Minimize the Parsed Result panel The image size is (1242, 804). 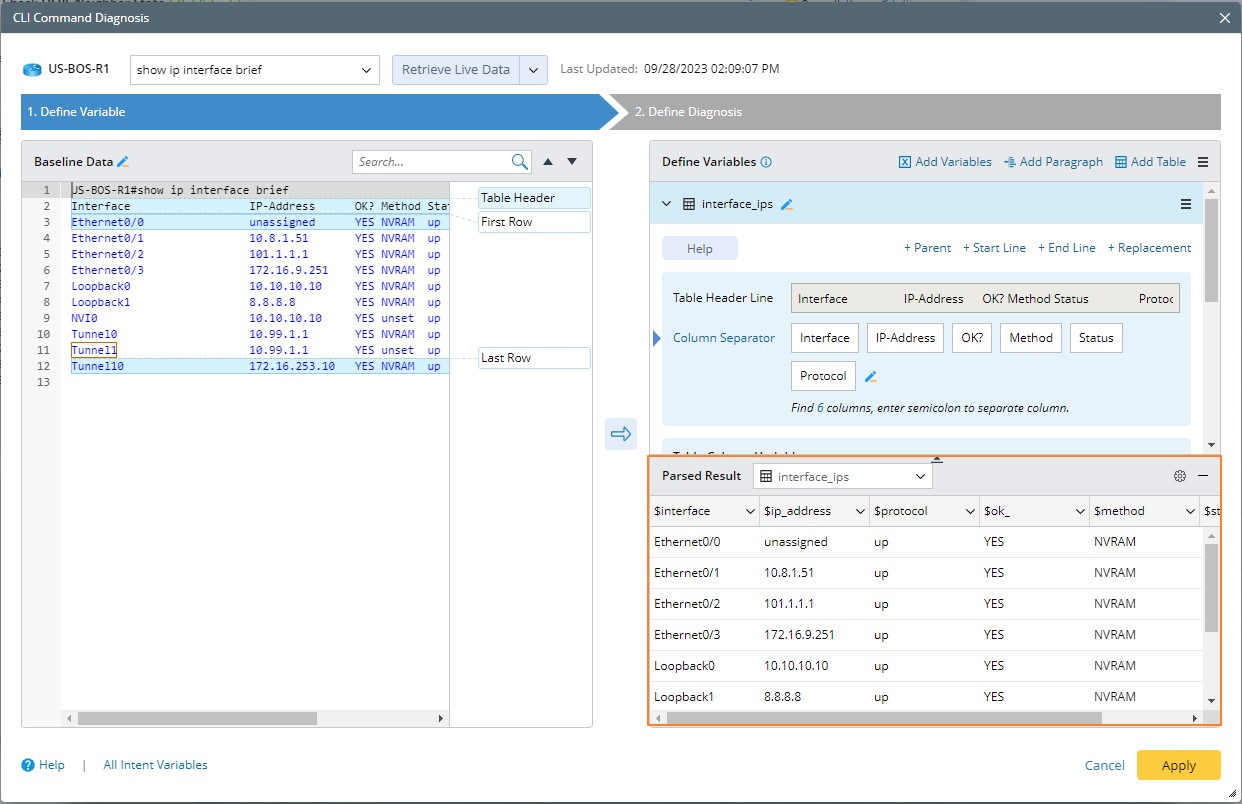click(x=1203, y=476)
